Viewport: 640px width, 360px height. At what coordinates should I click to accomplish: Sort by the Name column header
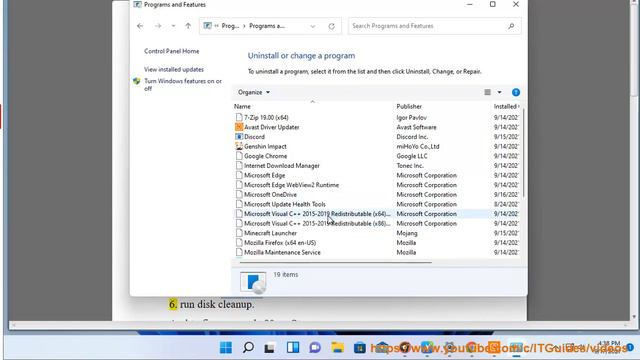click(x=242, y=106)
